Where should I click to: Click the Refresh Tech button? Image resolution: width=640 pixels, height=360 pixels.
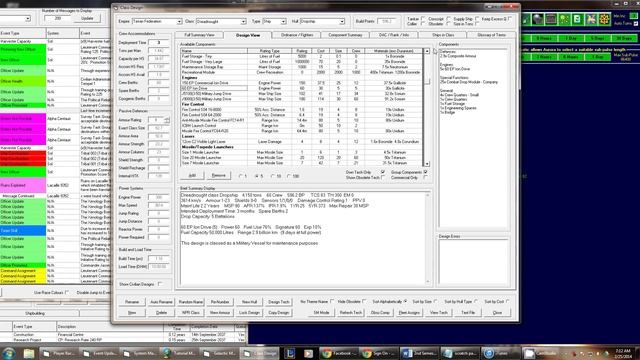pyautogui.click(x=351, y=313)
